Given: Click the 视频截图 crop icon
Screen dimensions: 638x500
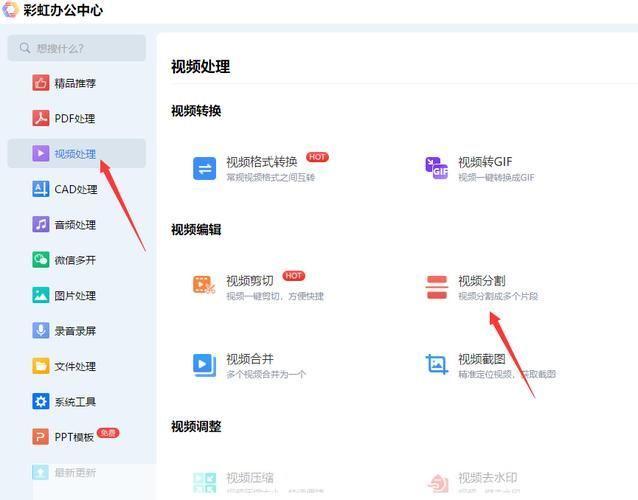Looking at the screenshot, I should point(436,365).
